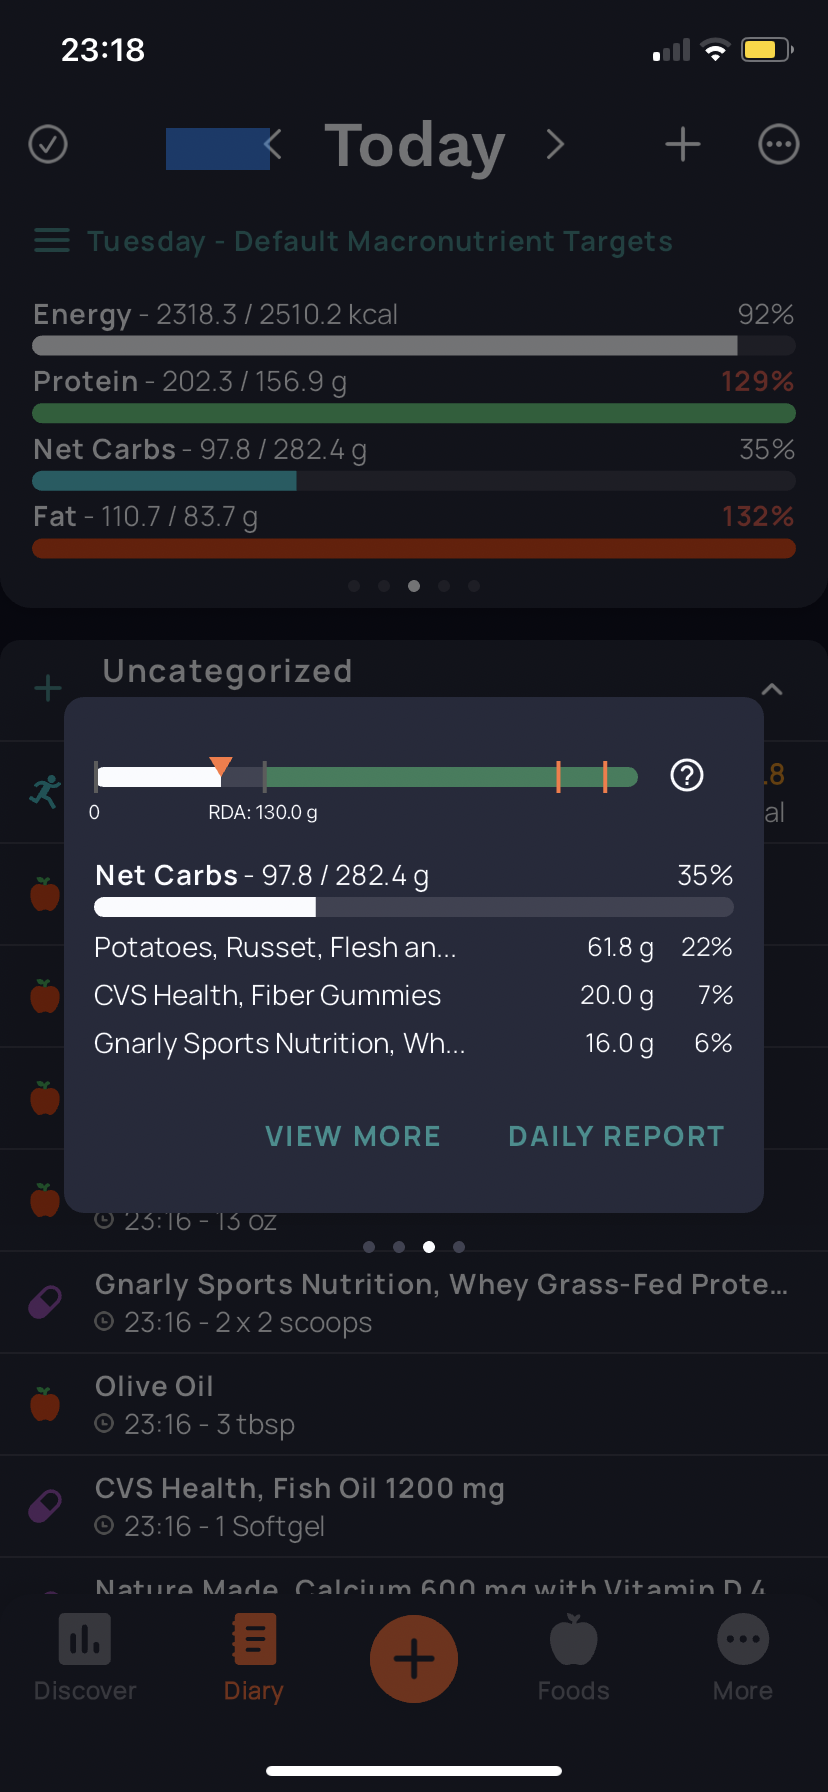Tap the pill icon for Fish Oil entry
828x1792 pixels.
[45, 1506]
